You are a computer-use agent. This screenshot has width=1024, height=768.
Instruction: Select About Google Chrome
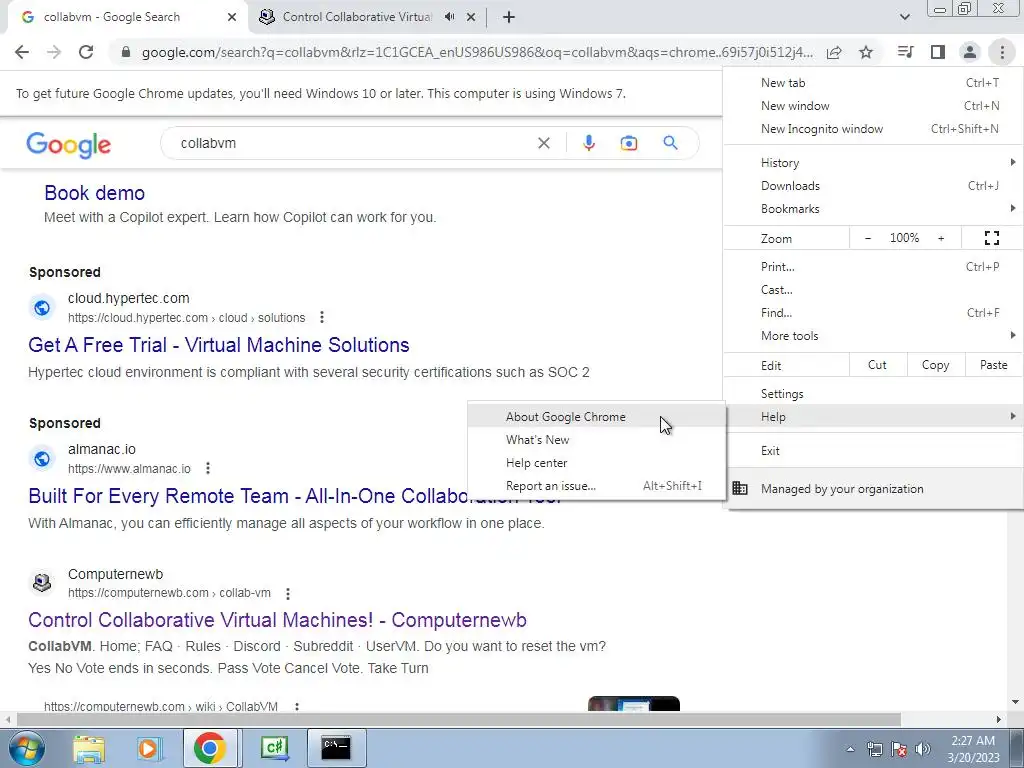point(597,417)
